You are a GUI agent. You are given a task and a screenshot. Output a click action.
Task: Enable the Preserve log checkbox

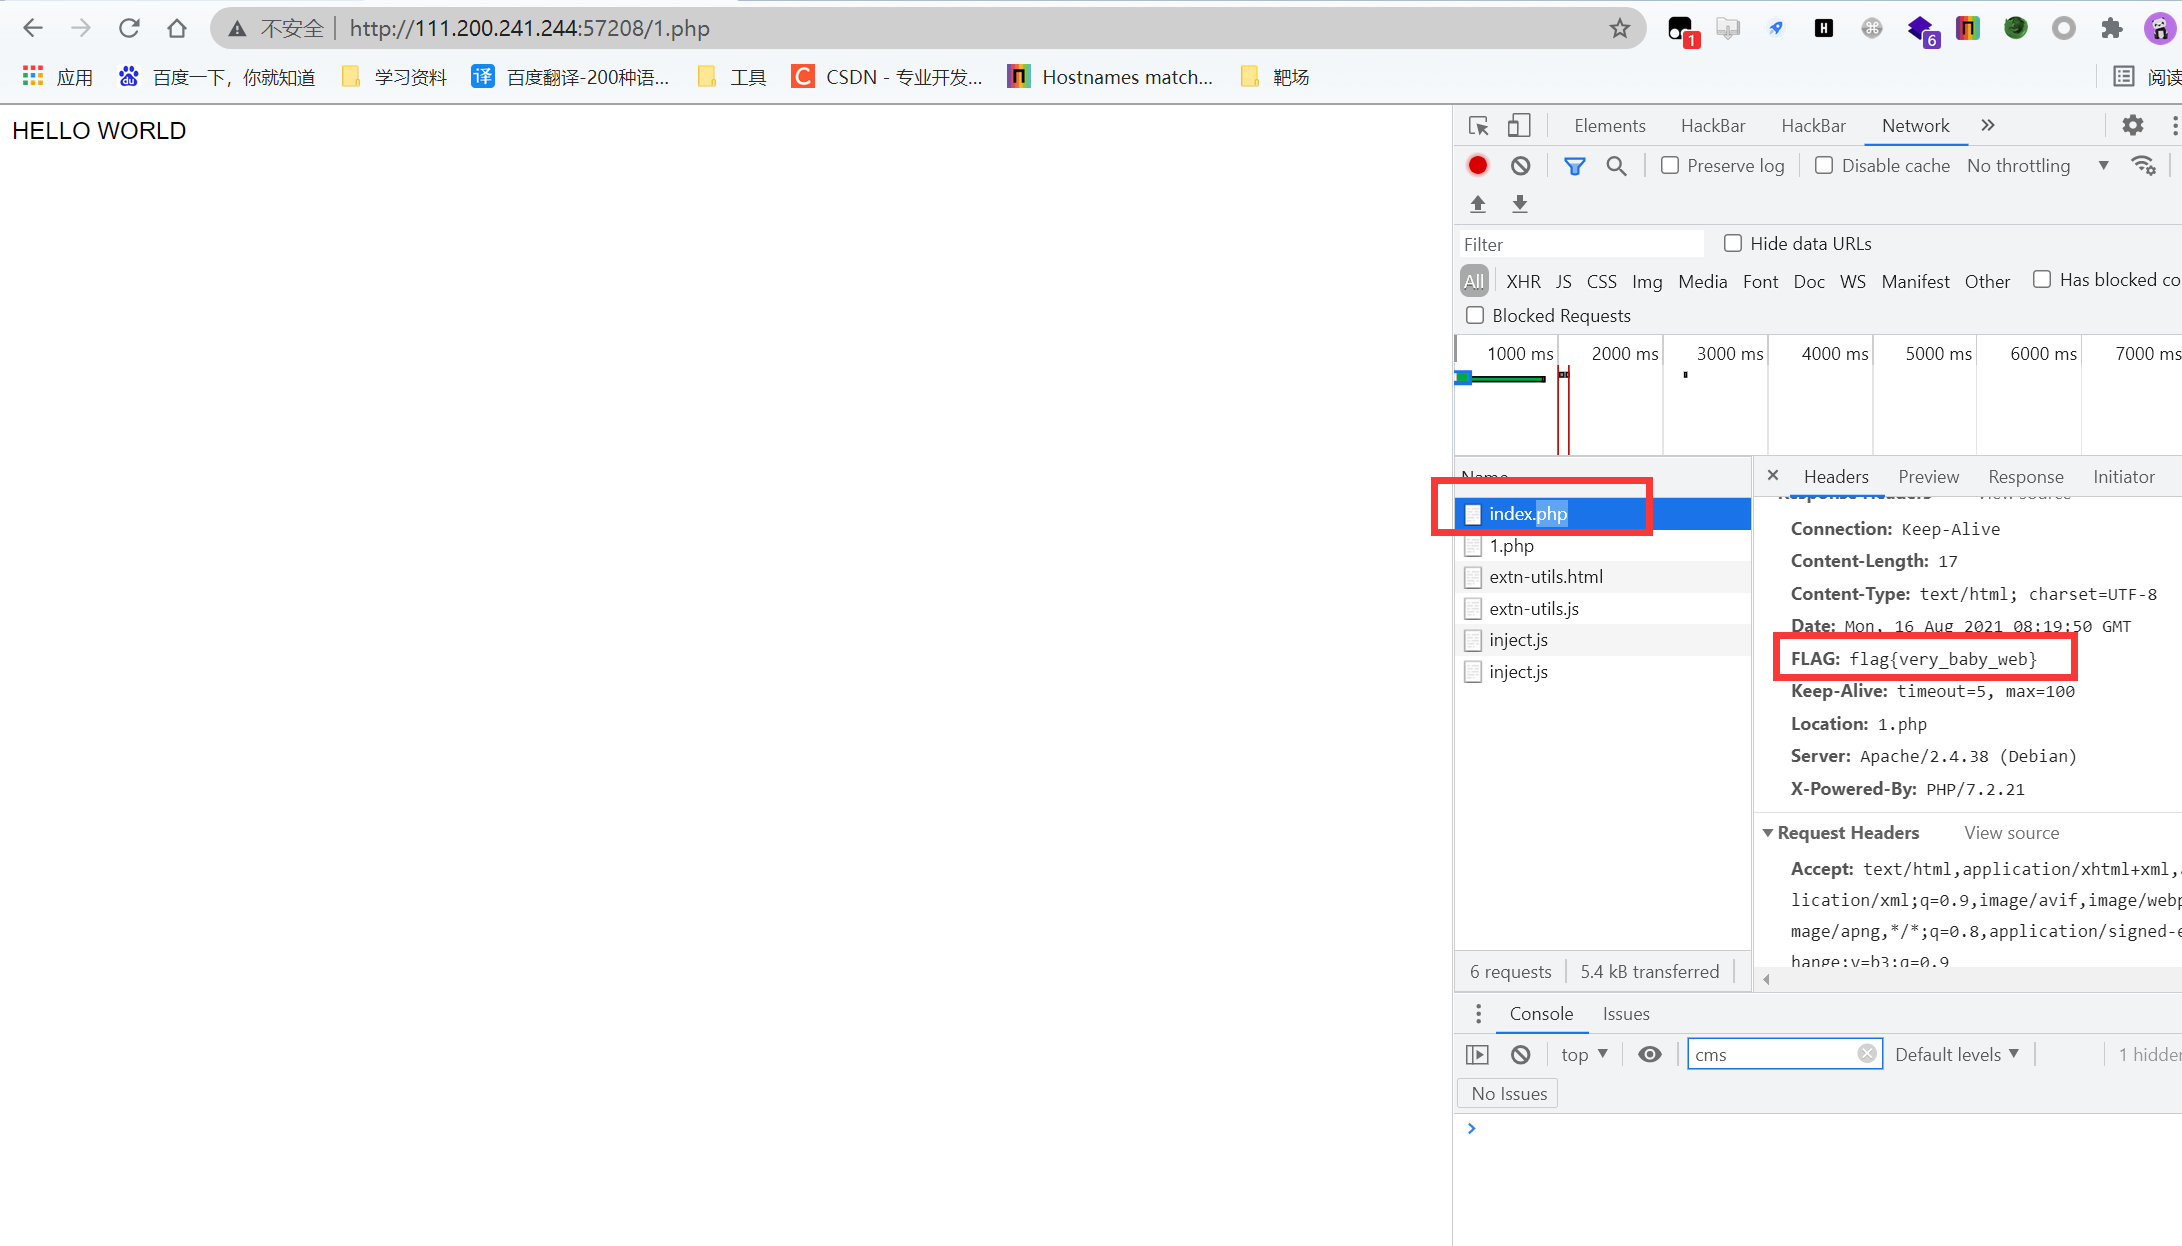[1670, 166]
